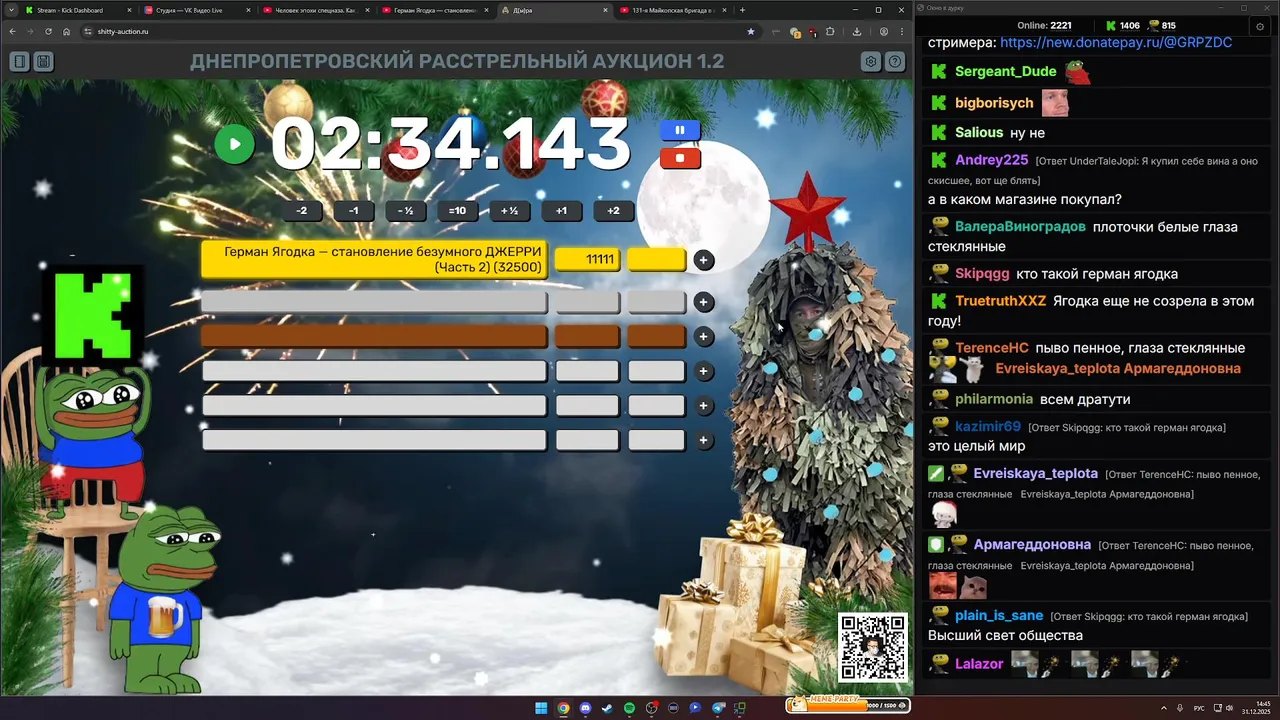The height and width of the screenshot is (720, 1280).
Task: Click the plus icon on the fifth lot row
Action: pyautogui.click(x=704, y=406)
